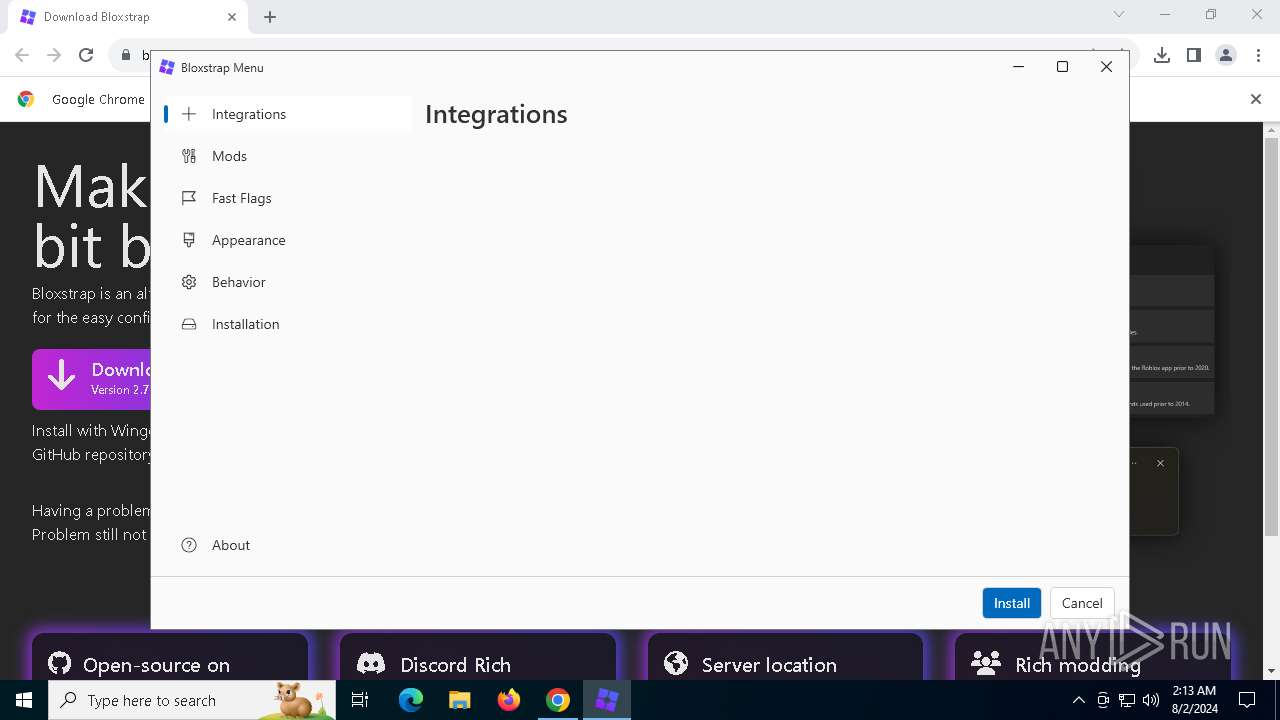Launch Firefox from taskbar
The width and height of the screenshot is (1280, 720).
(509, 700)
